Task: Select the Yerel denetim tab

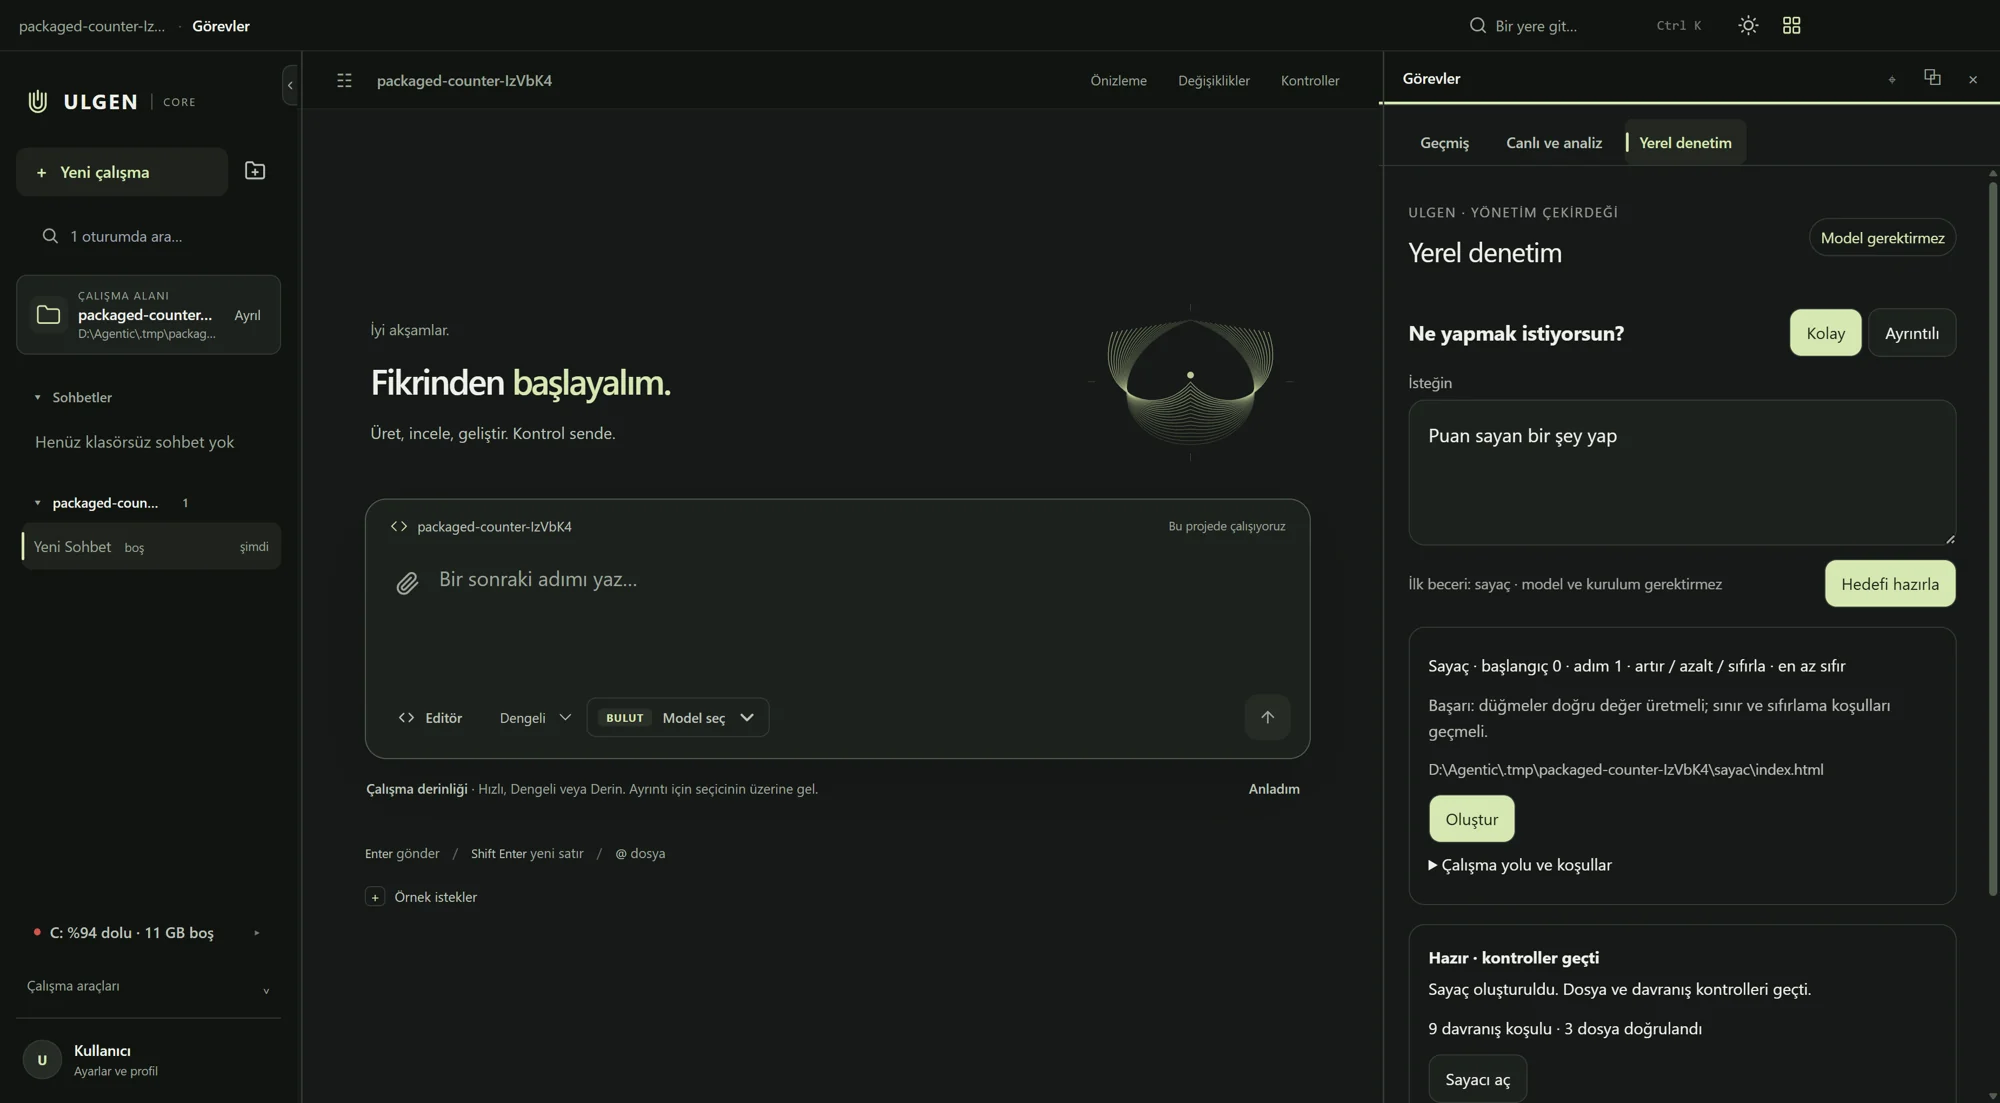Action: 1685,143
